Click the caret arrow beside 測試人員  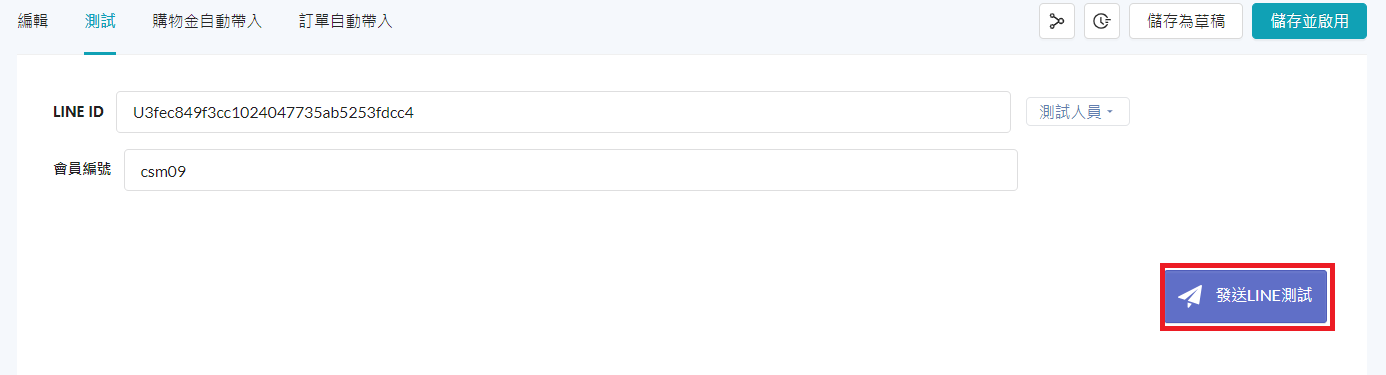1110,113
